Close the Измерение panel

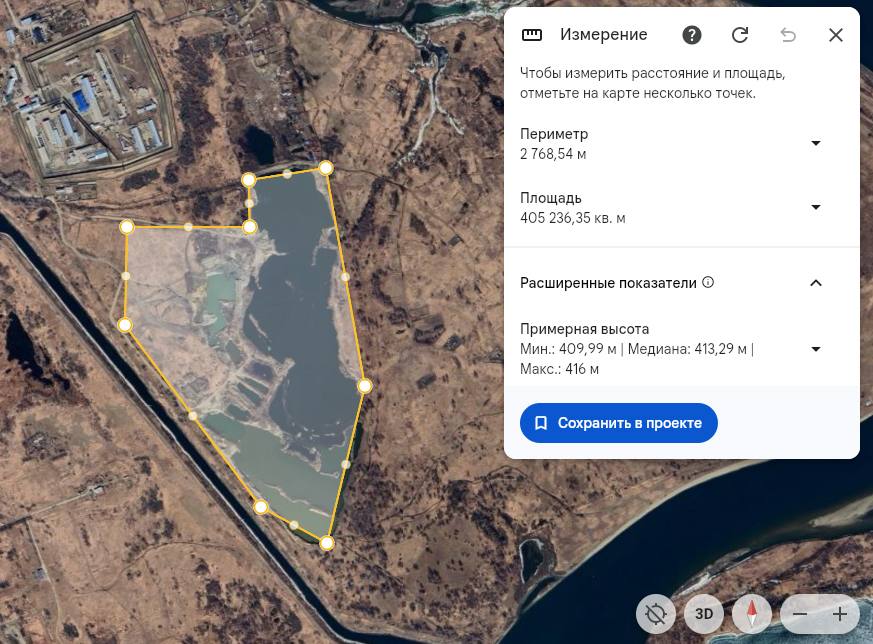coord(836,35)
